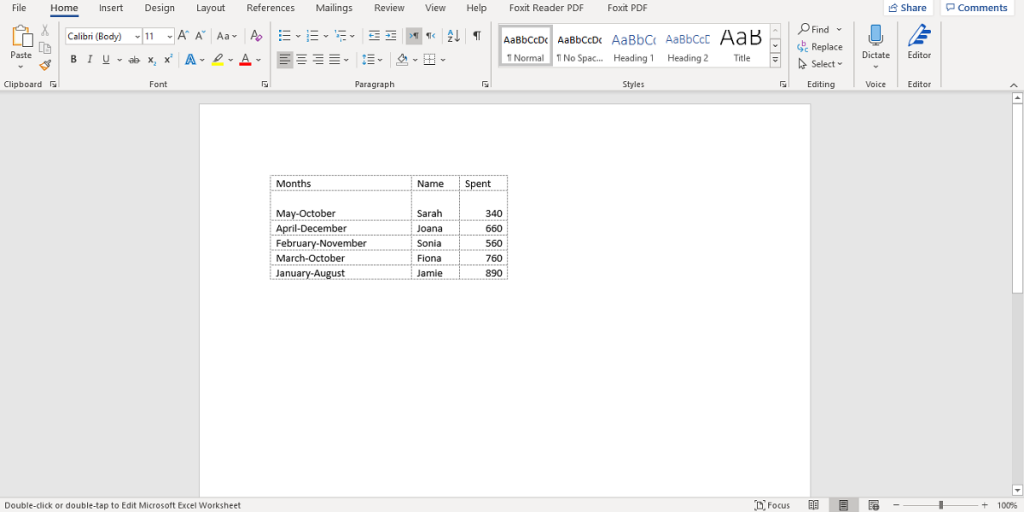
Task: Apply the Title style
Action: tap(741, 45)
